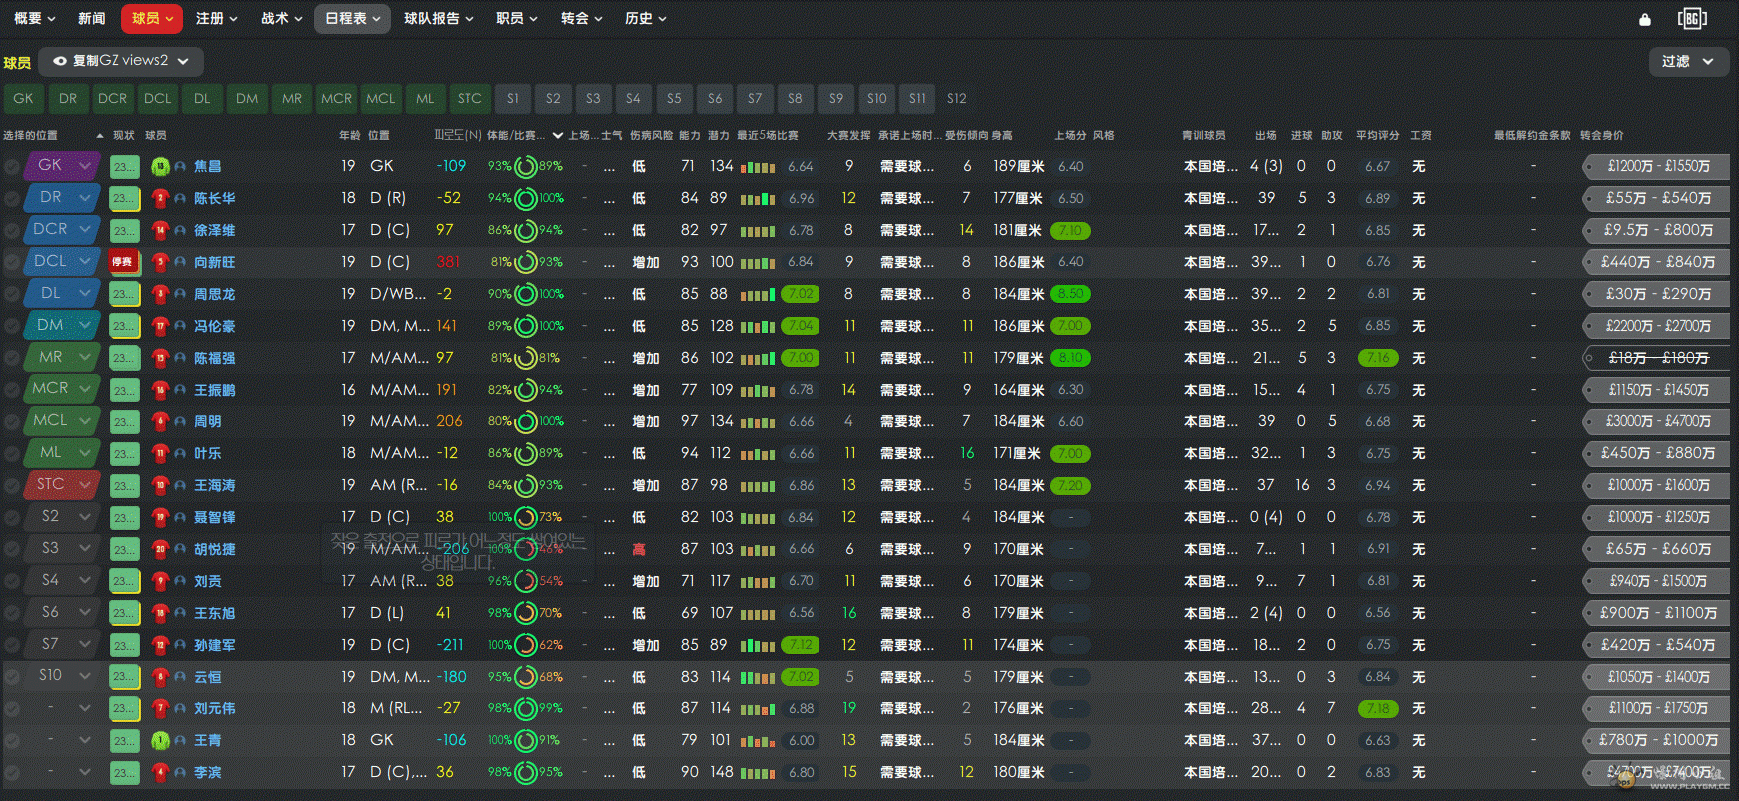
Task: Select the STC position filter button
Action: coord(470,99)
